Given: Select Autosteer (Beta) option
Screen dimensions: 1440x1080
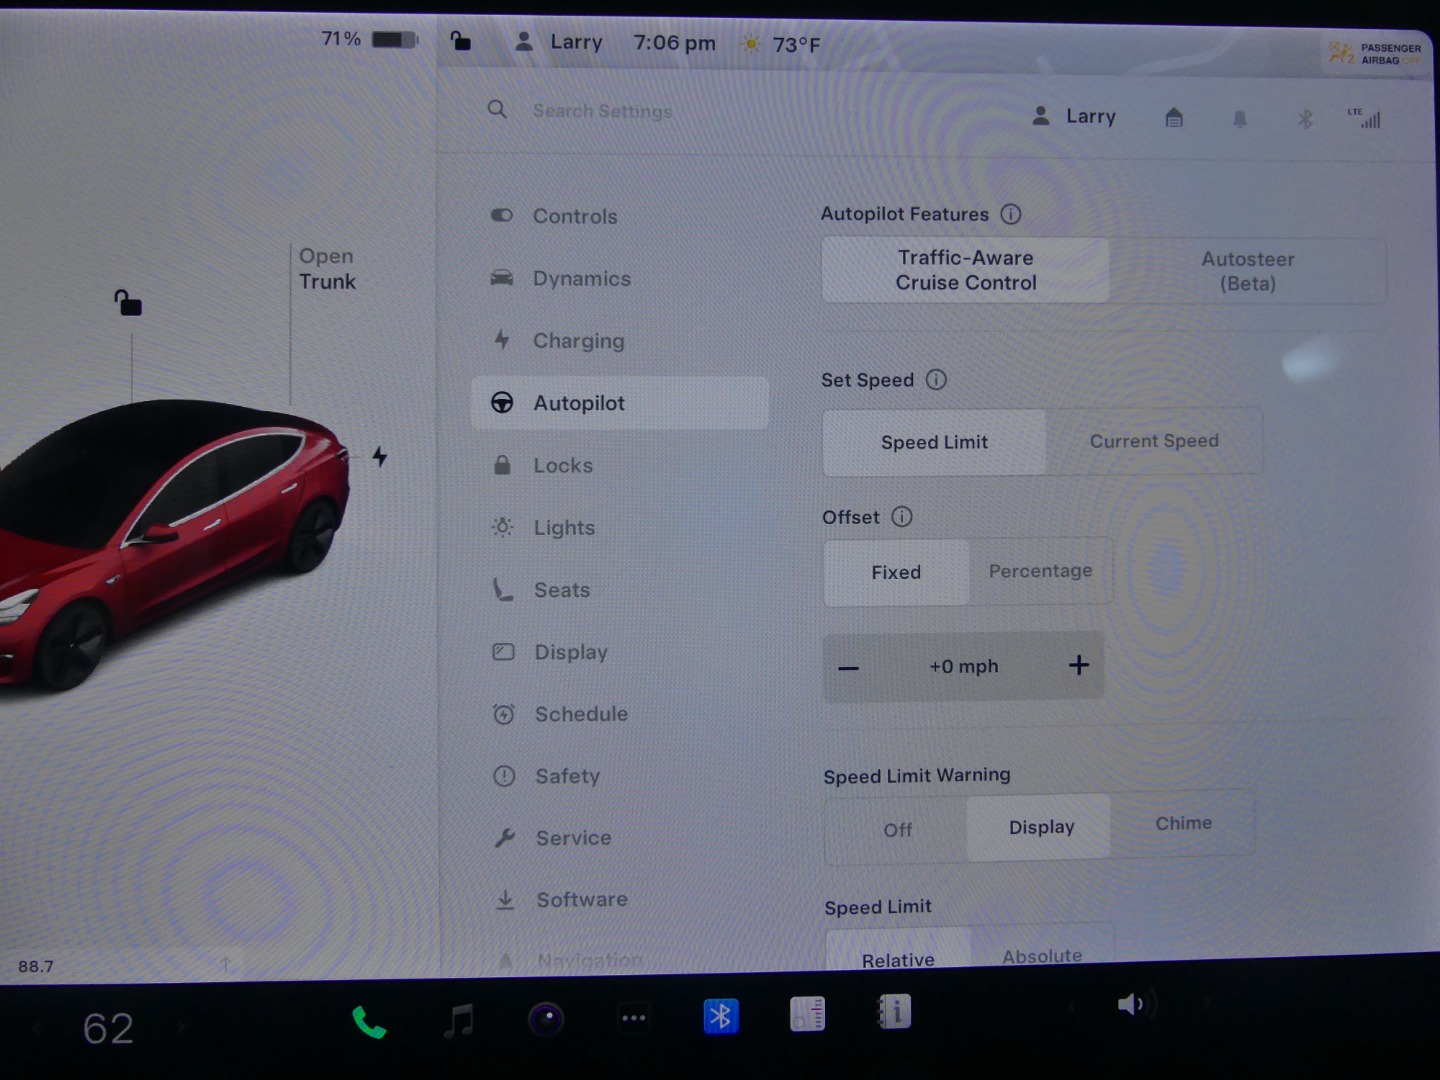Looking at the screenshot, I should (1247, 271).
